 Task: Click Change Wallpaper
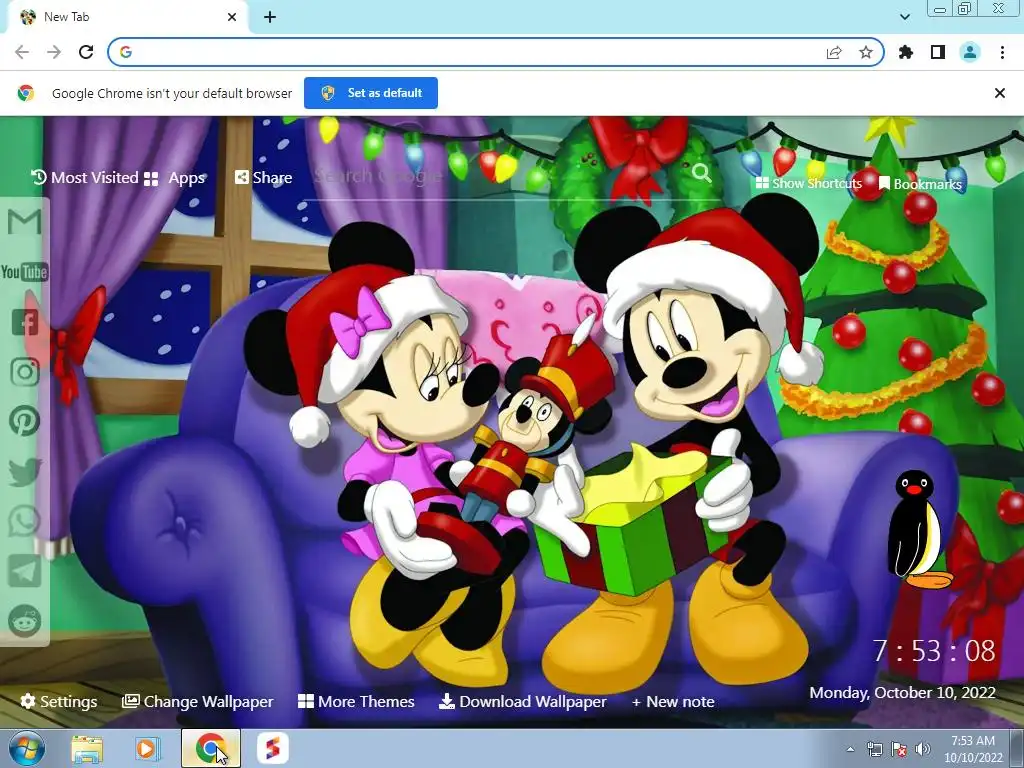pyautogui.click(x=198, y=701)
